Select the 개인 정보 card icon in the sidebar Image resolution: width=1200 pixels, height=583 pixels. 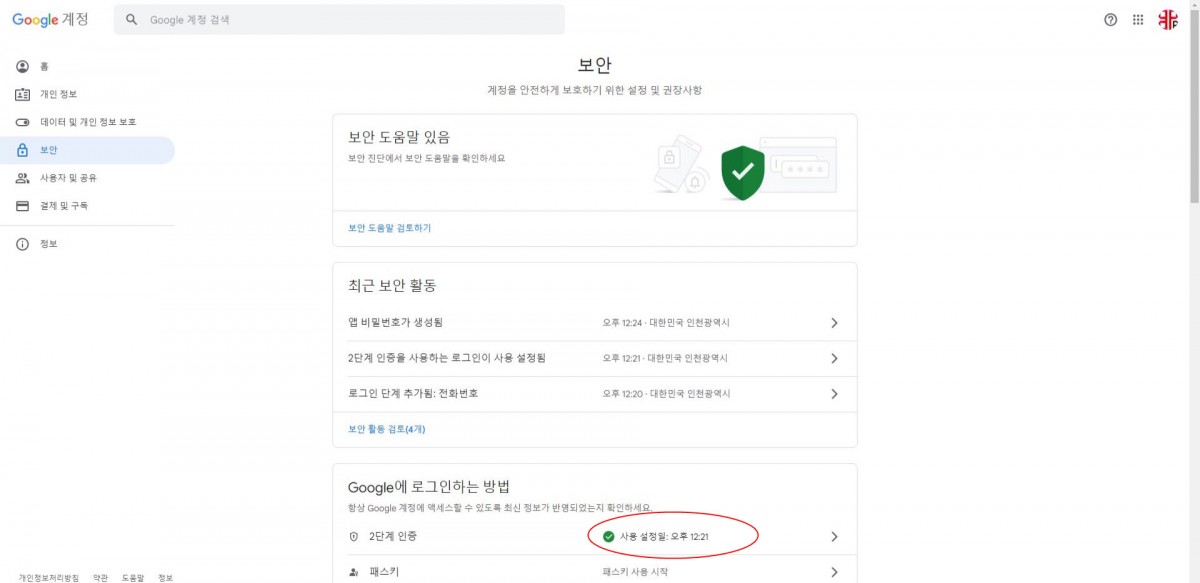pos(22,94)
